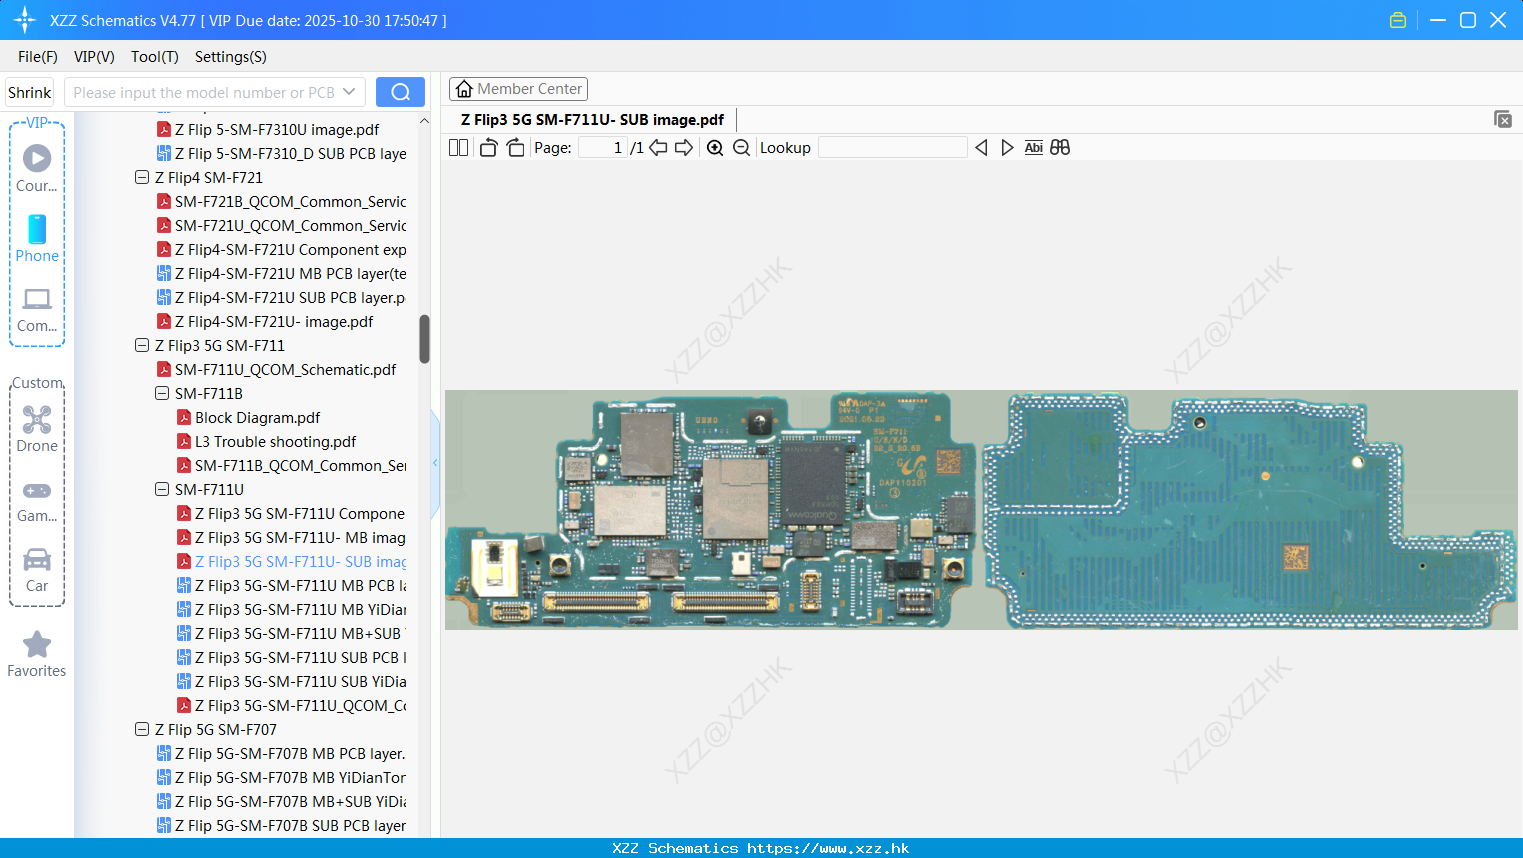The height and width of the screenshot is (858, 1523).
Task: Collapse the Z Flip 5G SM-F707 node
Action: pyautogui.click(x=142, y=729)
